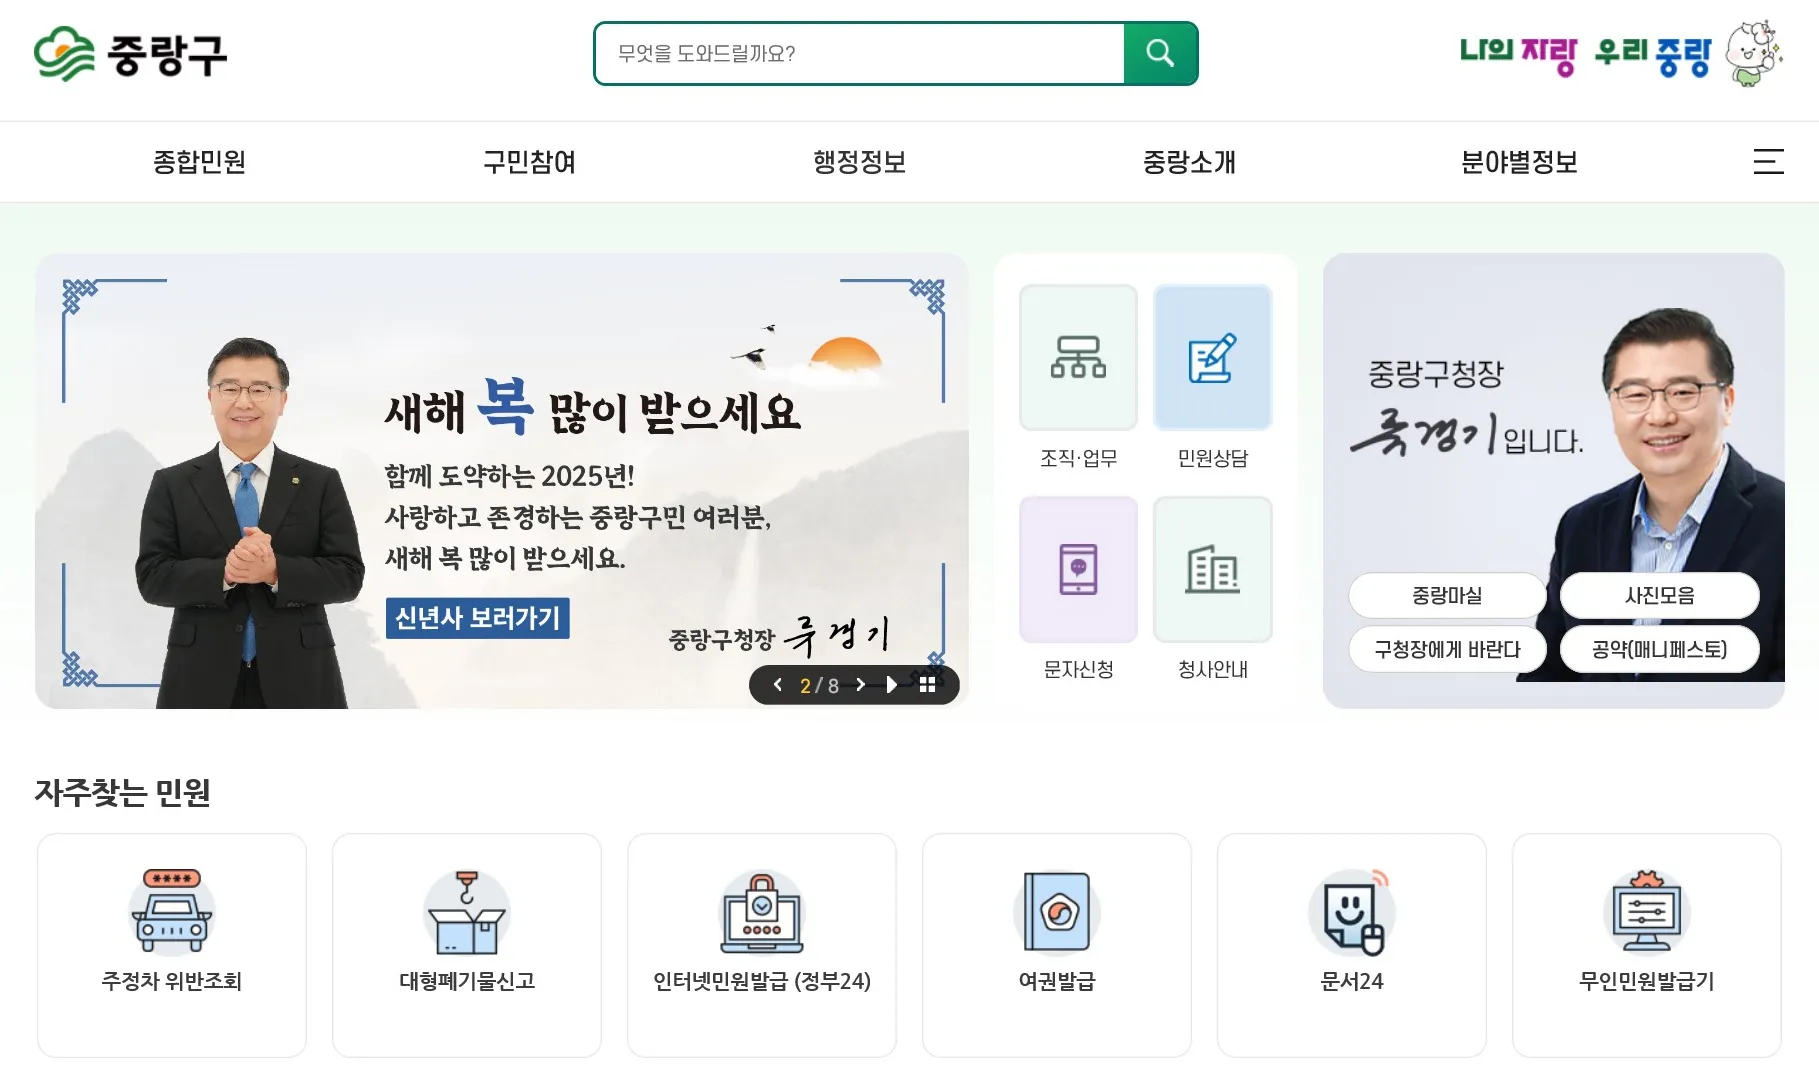
Task: Click the 신년사 보러가기 button
Action: coord(477,618)
